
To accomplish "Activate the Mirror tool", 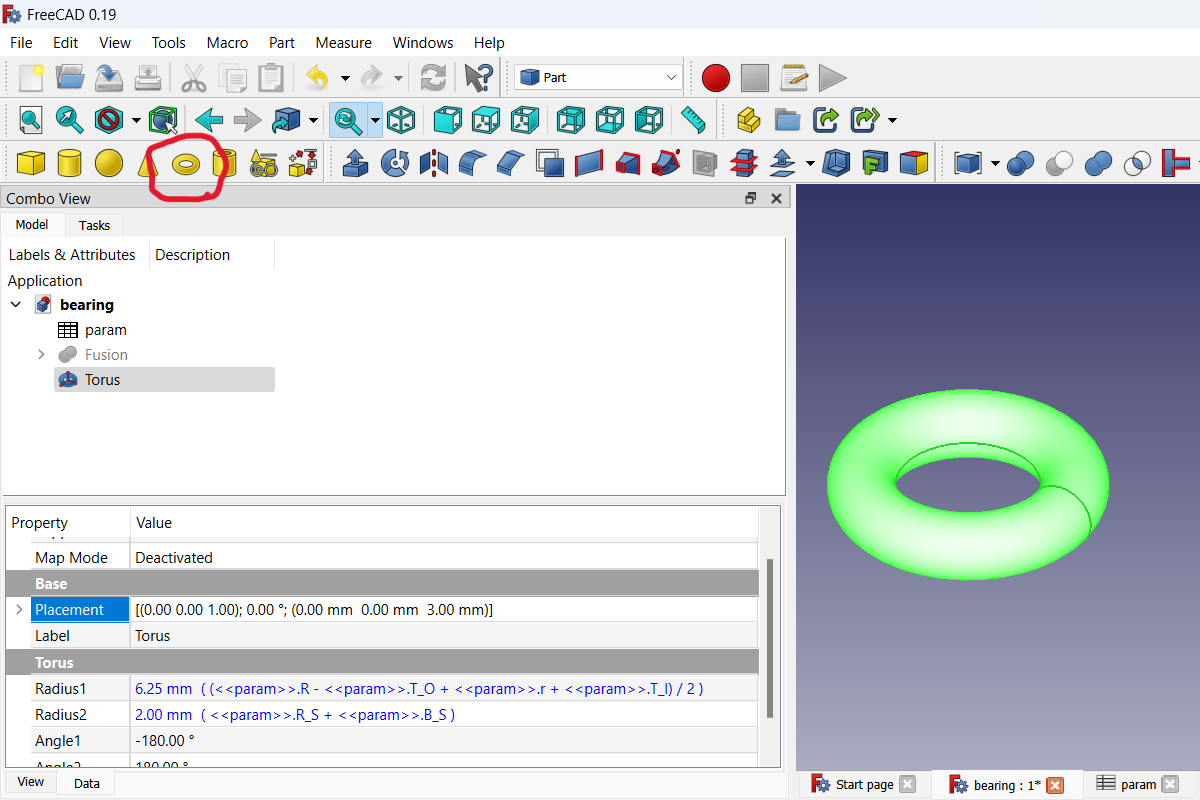I will tap(433, 163).
